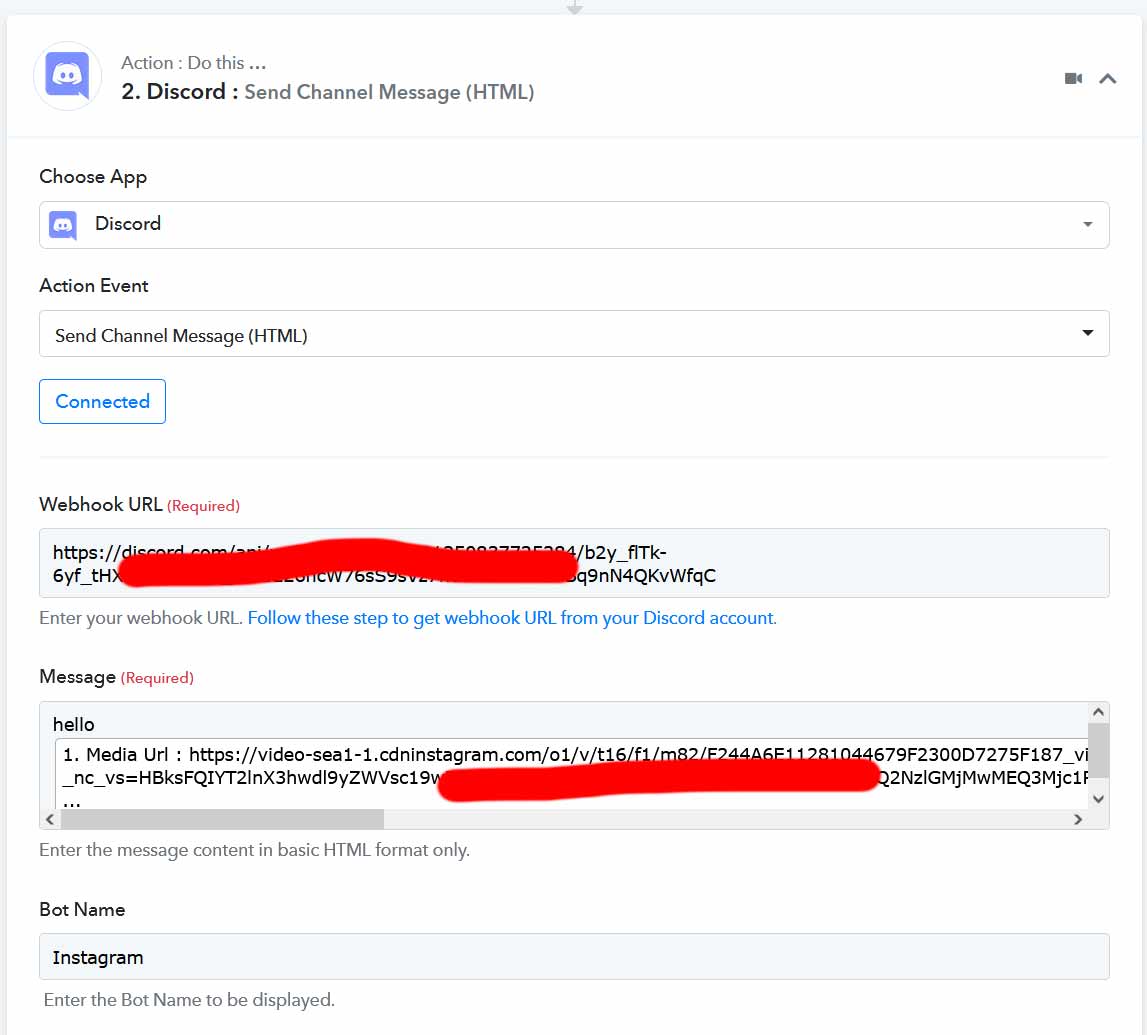Click the message horizontal scroll left arrow
The image size is (1147, 1035).
(50, 819)
